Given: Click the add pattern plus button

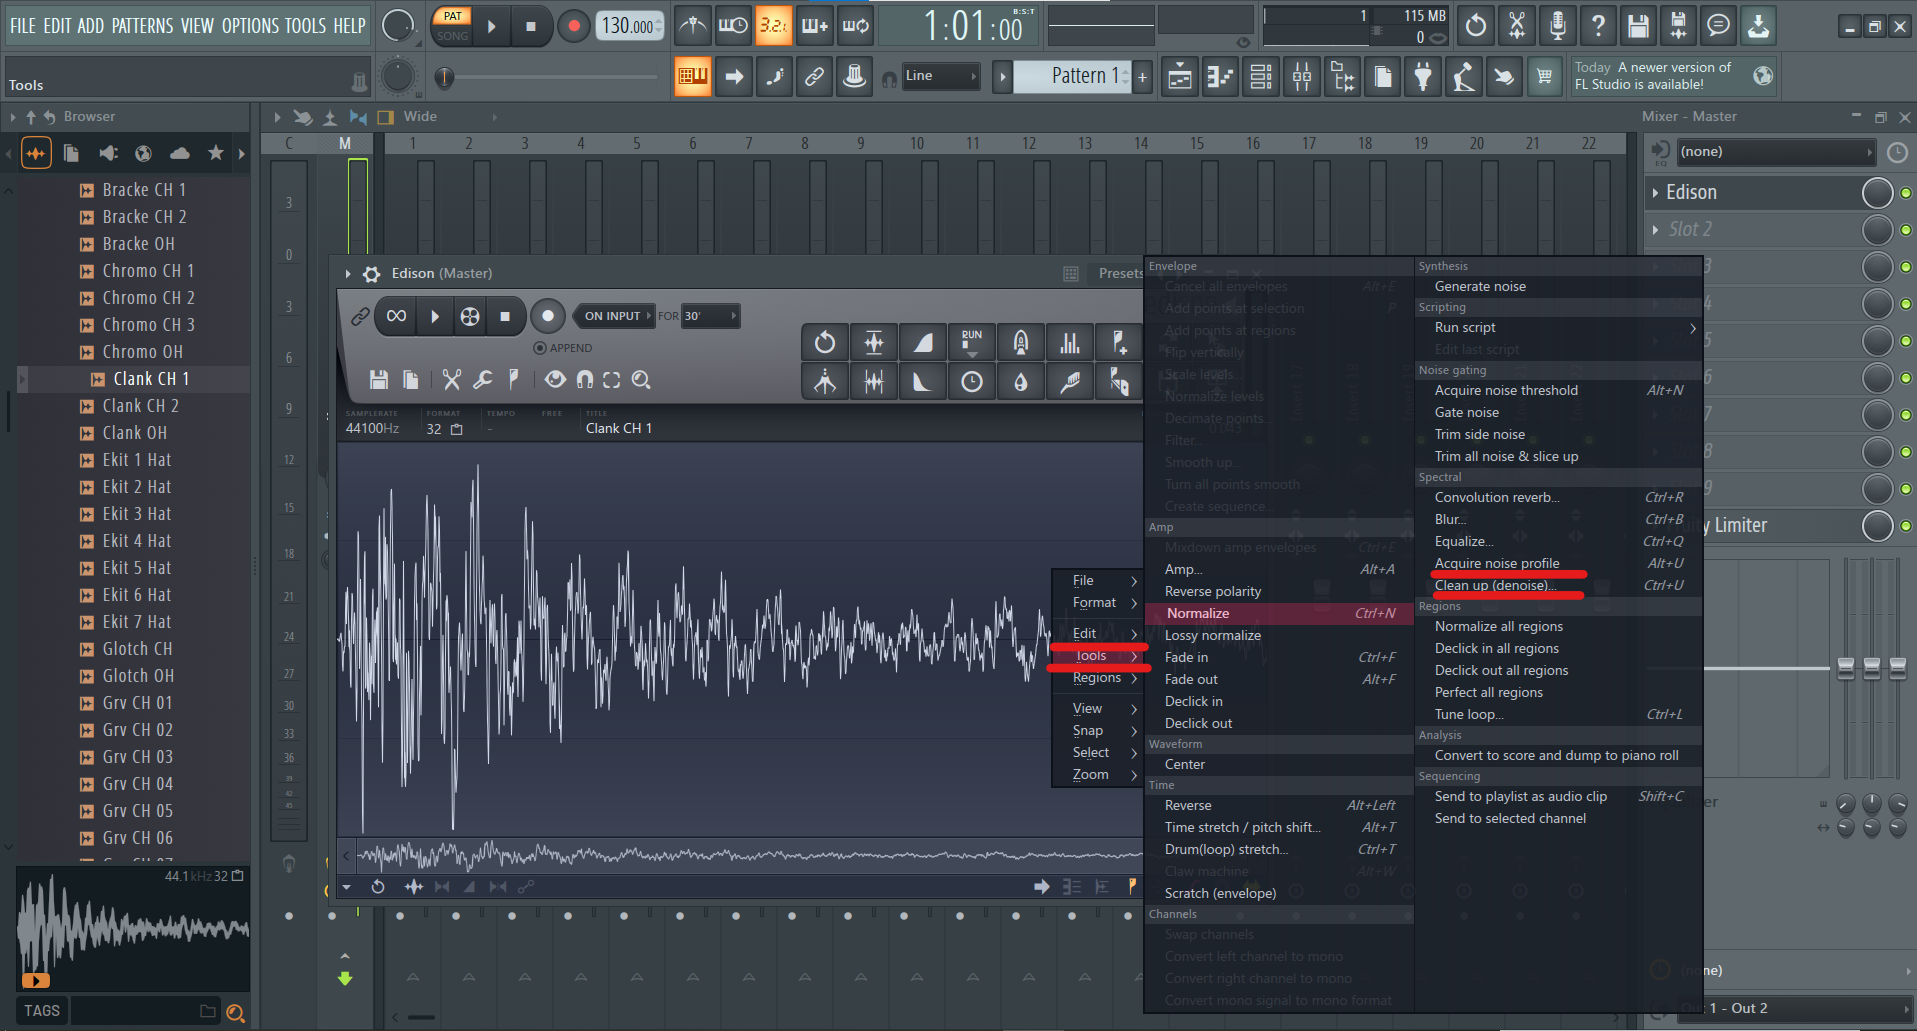Looking at the screenshot, I should (1142, 76).
